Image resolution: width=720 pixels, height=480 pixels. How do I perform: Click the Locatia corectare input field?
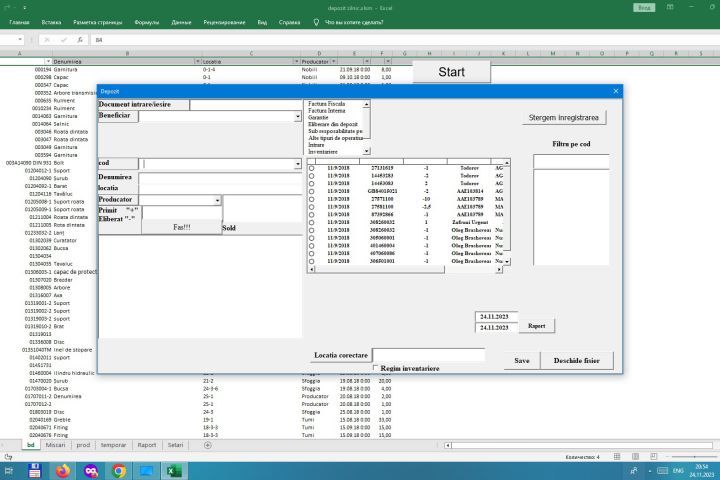[x=428, y=355]
